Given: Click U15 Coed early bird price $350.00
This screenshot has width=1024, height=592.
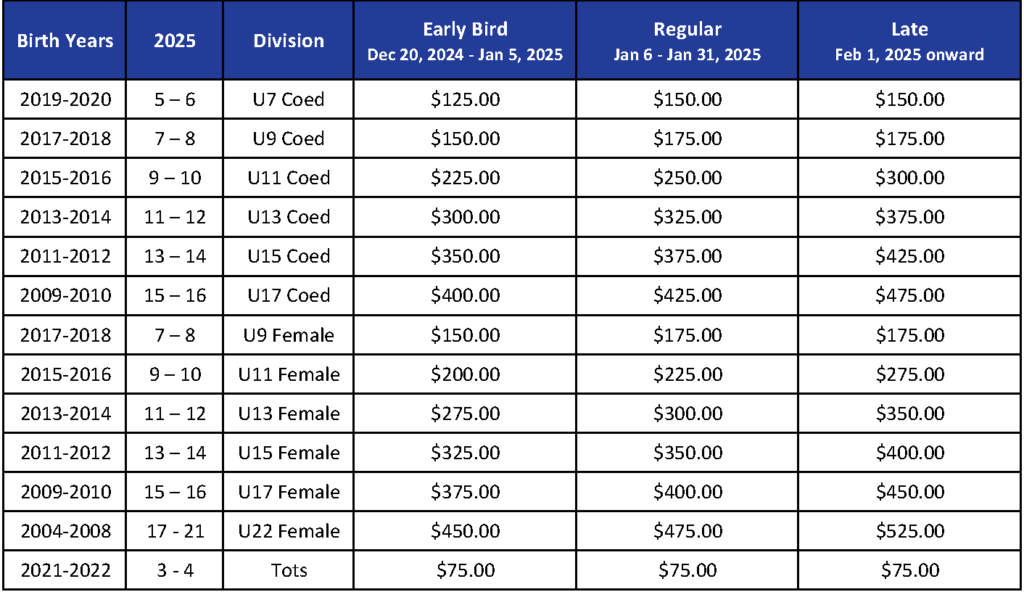Looking at the screenshot, I should 465,257.
